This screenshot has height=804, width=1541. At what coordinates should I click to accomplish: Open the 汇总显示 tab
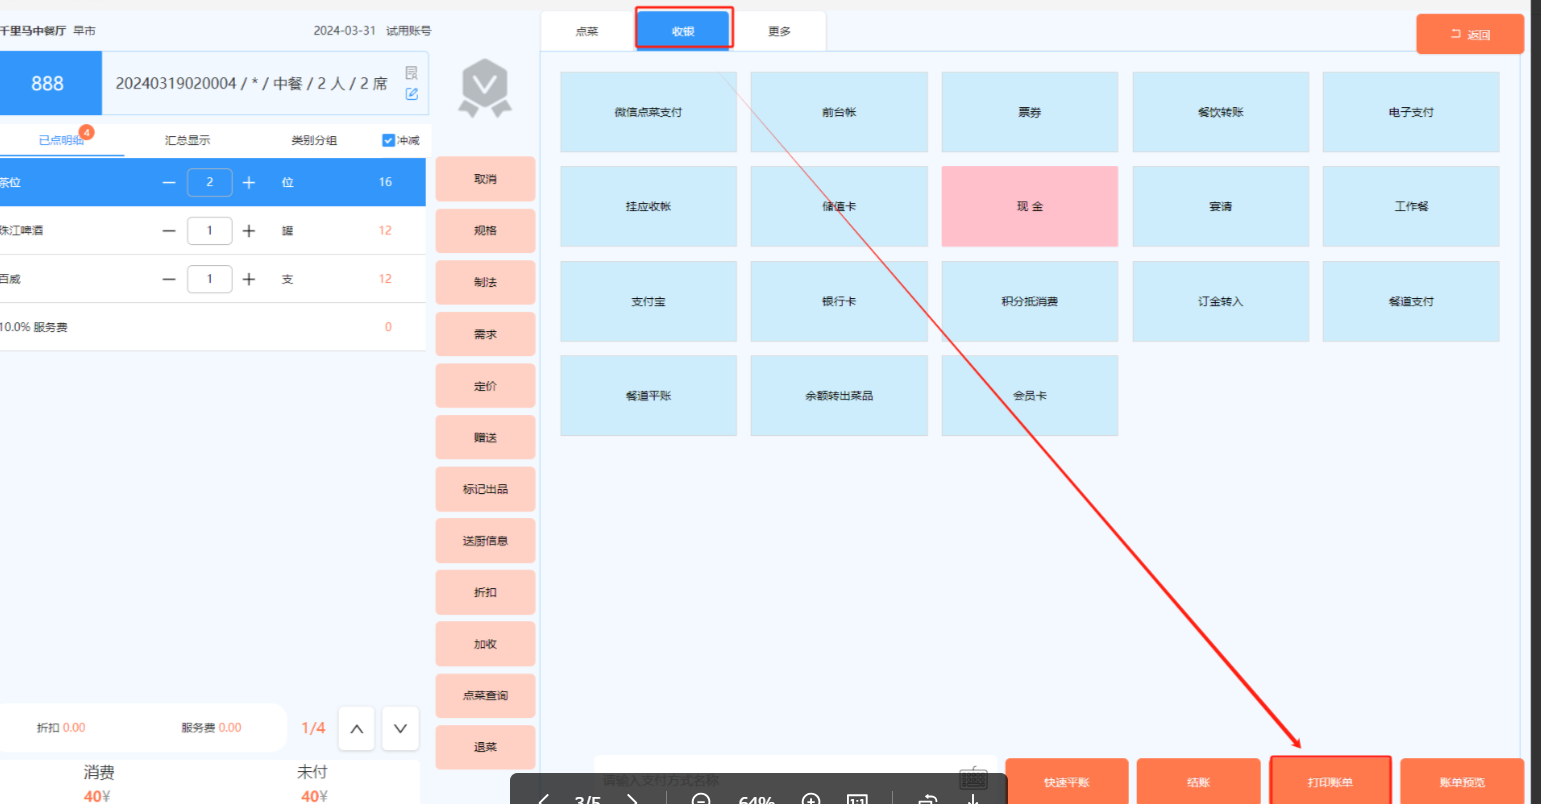[188, 141]
